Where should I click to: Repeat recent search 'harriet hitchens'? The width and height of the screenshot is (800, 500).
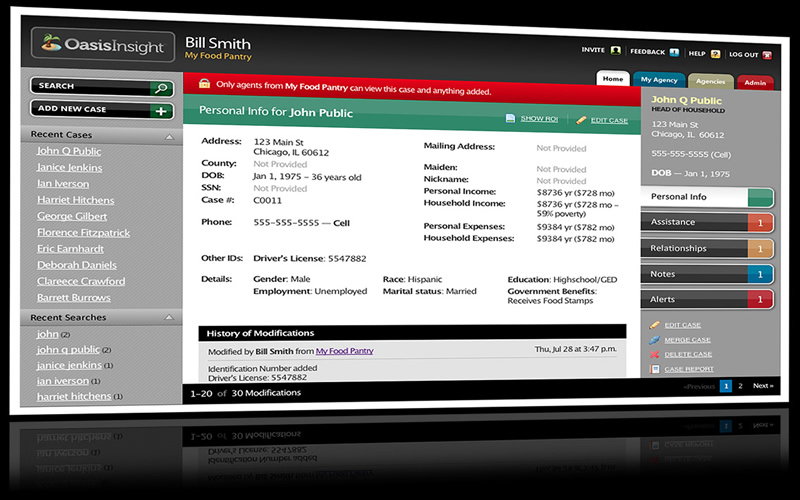(x=74, y=396)
